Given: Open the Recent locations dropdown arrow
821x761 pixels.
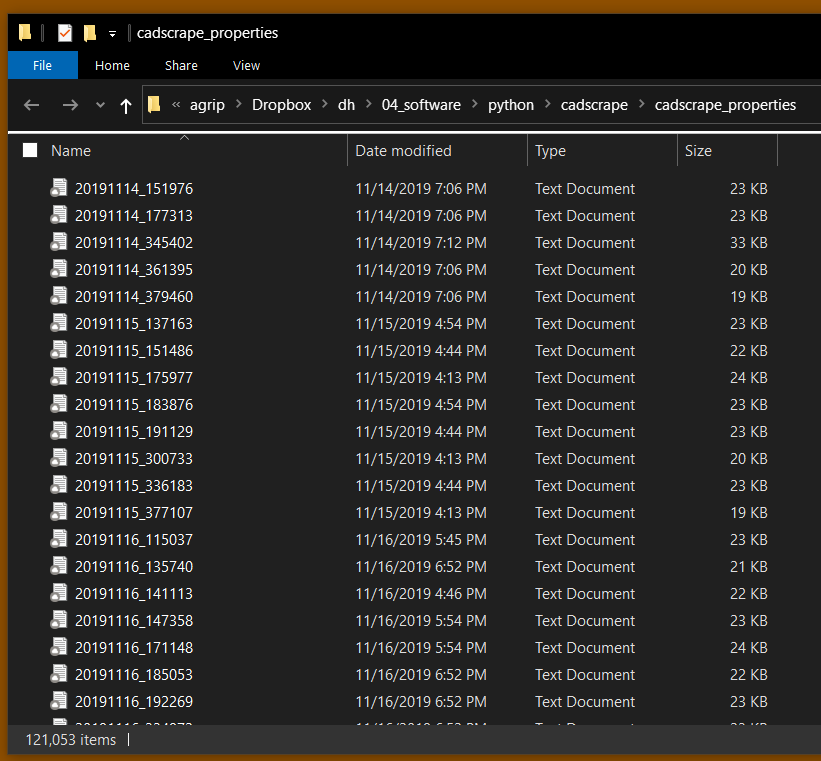Looking at the screenshot, I should point(100,105).
